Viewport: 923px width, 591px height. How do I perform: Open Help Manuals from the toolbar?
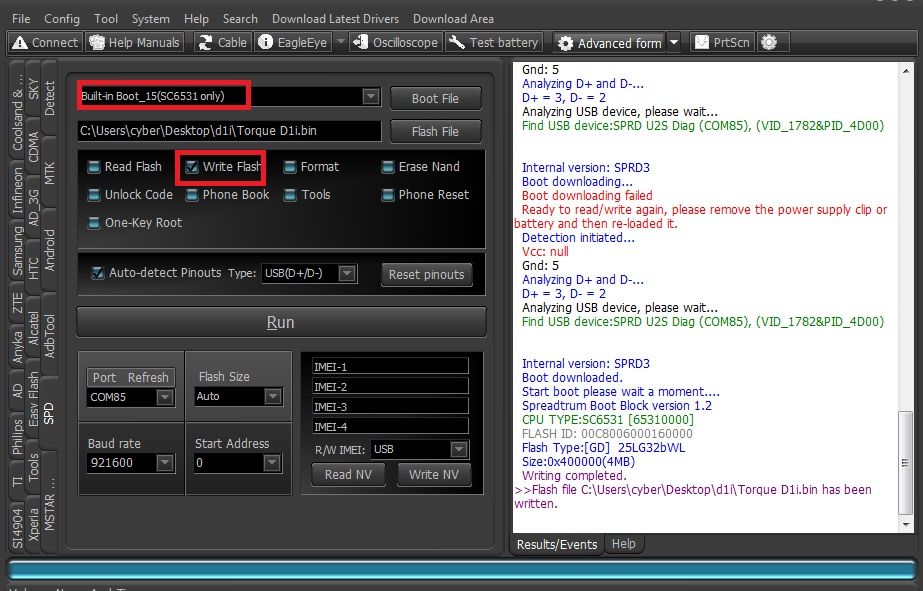click(x=97, y=43)
